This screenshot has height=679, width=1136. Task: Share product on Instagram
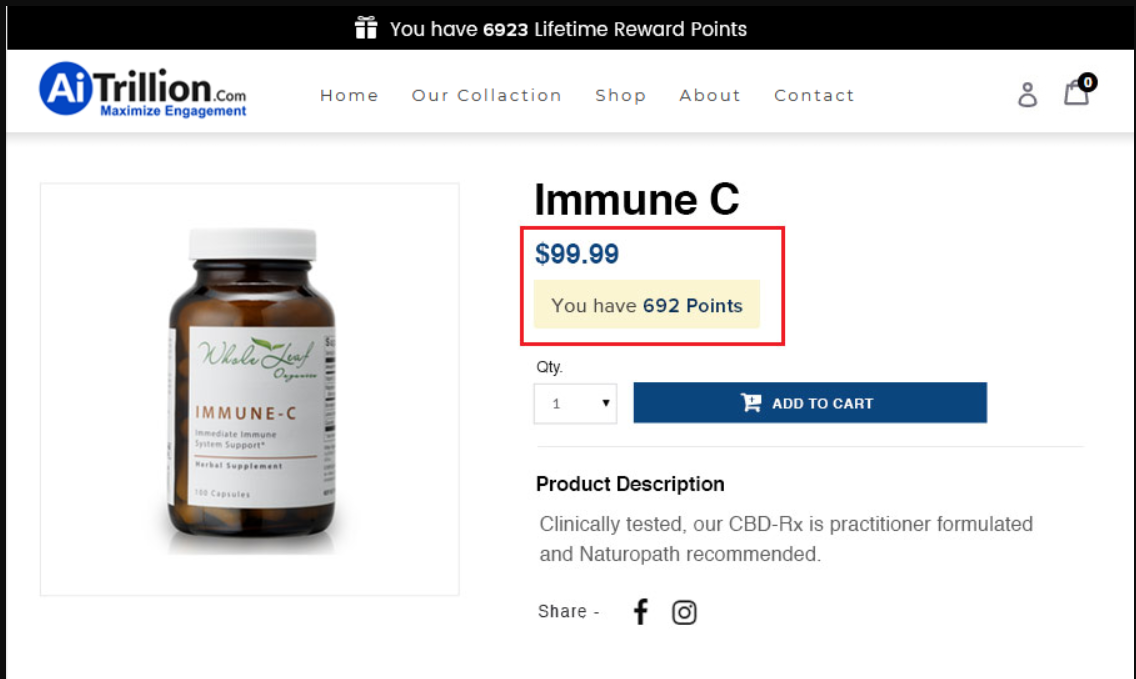coord(684,612)
